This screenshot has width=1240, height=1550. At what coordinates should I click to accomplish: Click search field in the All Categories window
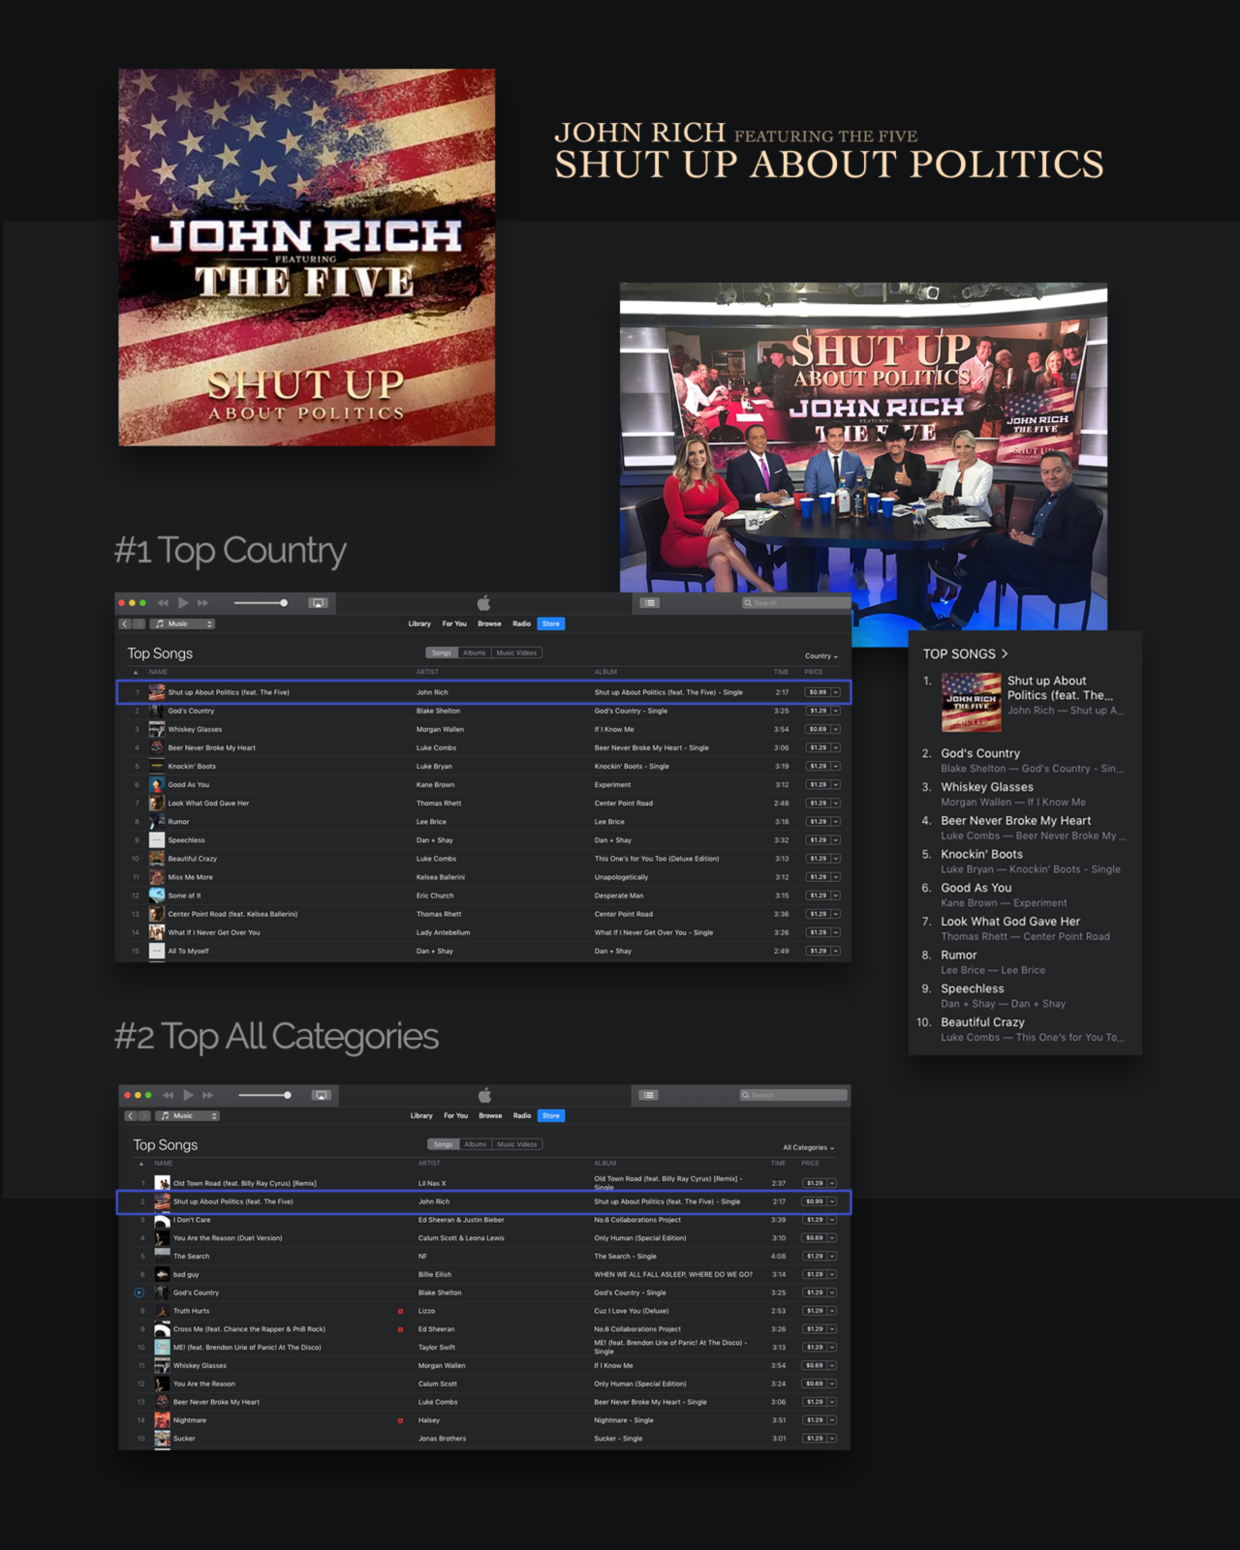coord(793,1095)
